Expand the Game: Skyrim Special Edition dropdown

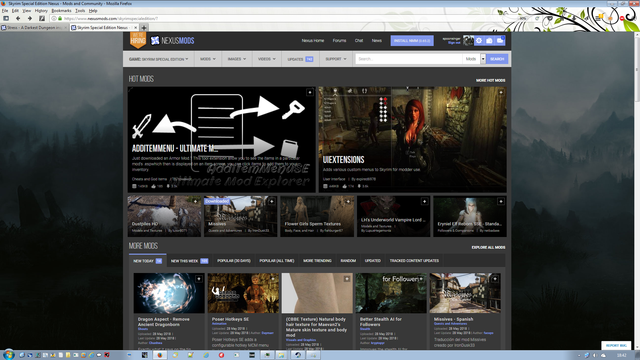point(159,59)
